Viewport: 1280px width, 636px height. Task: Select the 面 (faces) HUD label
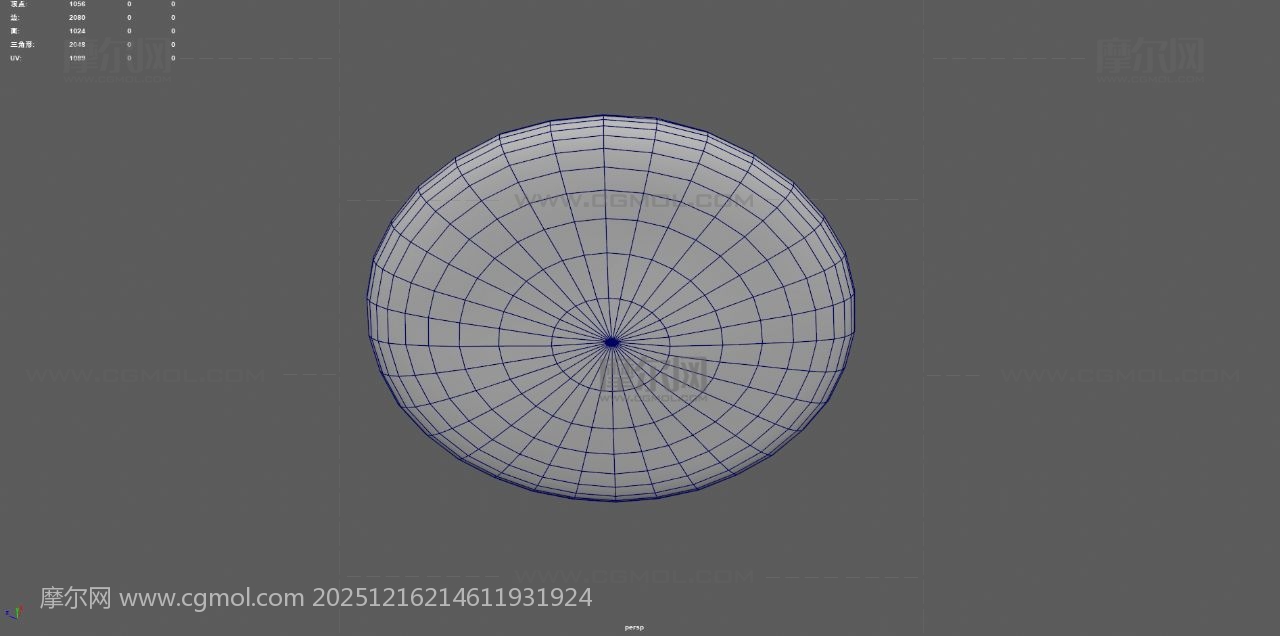tap(15, 31)
